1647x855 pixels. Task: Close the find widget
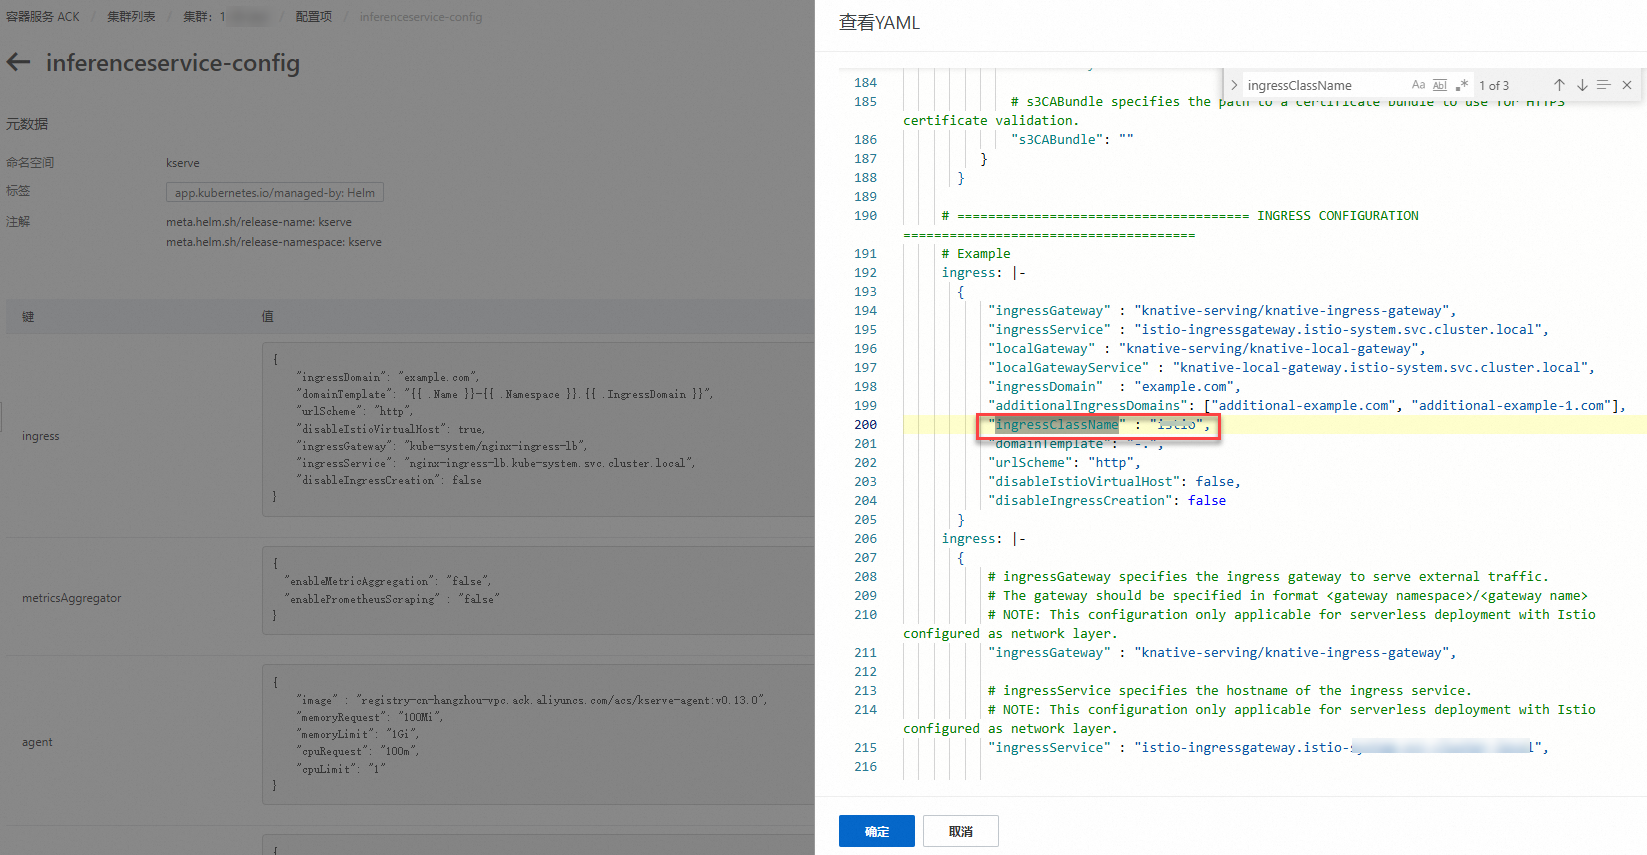coord(1627,85)
